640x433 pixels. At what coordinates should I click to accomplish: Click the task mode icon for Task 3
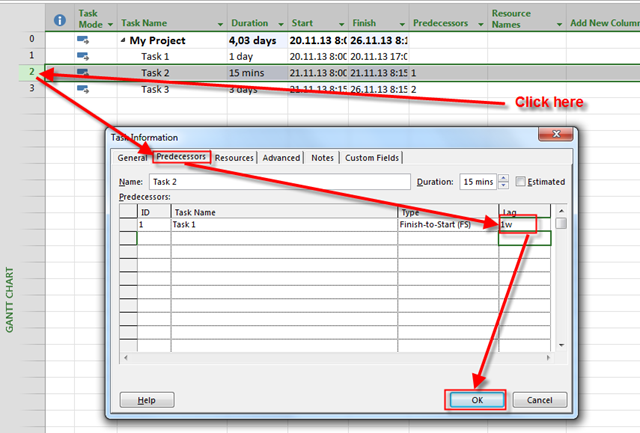point(83,90)
